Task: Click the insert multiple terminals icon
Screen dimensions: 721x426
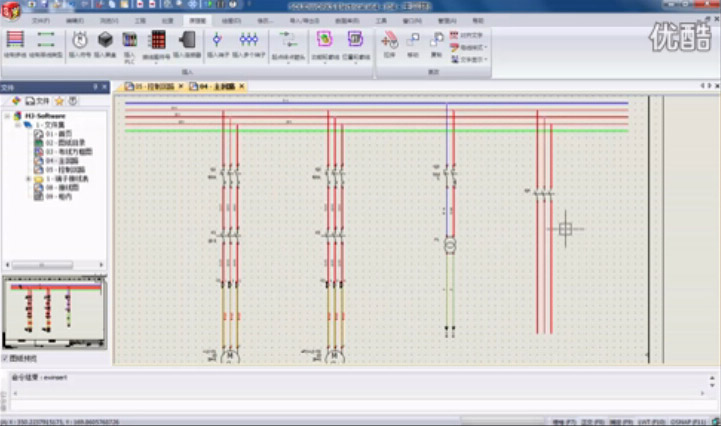Action: [x=249, y=39]
